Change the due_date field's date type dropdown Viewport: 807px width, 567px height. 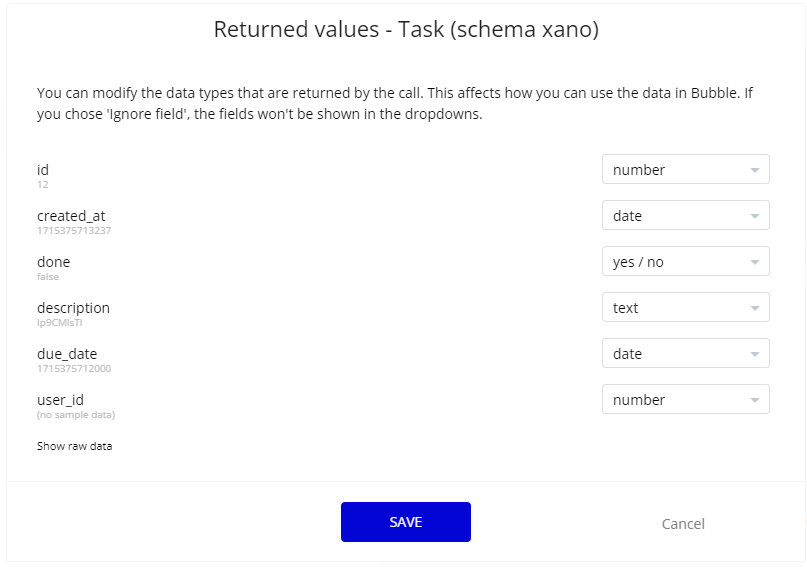(685, 354)
